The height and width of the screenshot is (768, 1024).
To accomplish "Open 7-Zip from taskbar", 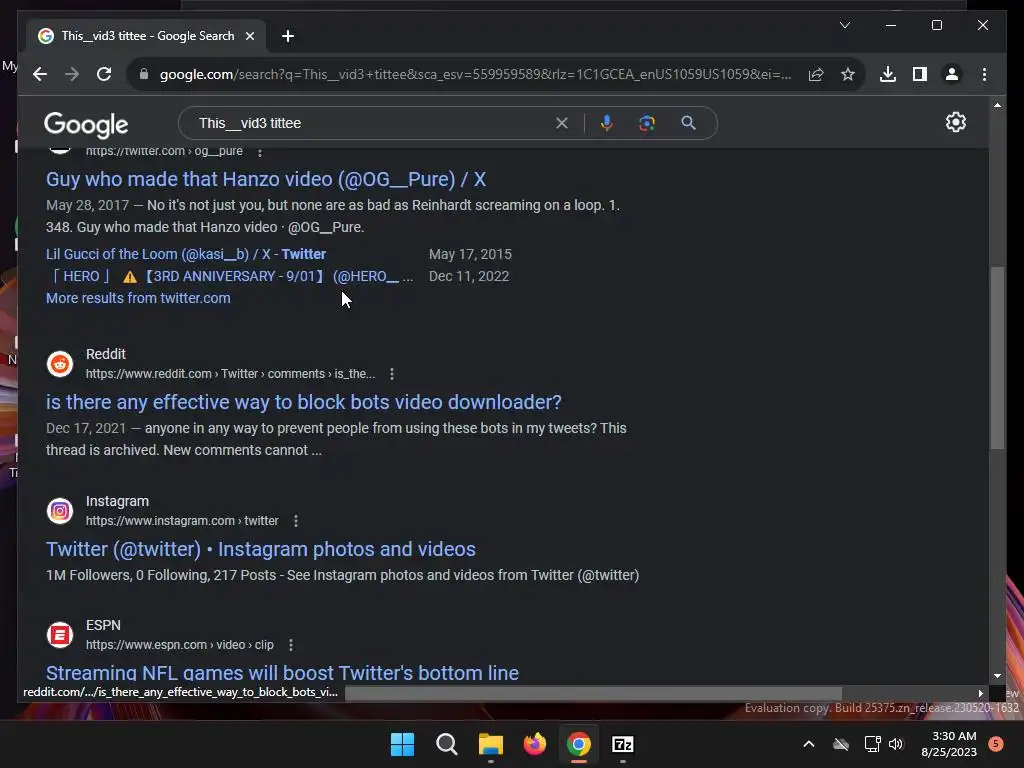I will click(623, 744).
